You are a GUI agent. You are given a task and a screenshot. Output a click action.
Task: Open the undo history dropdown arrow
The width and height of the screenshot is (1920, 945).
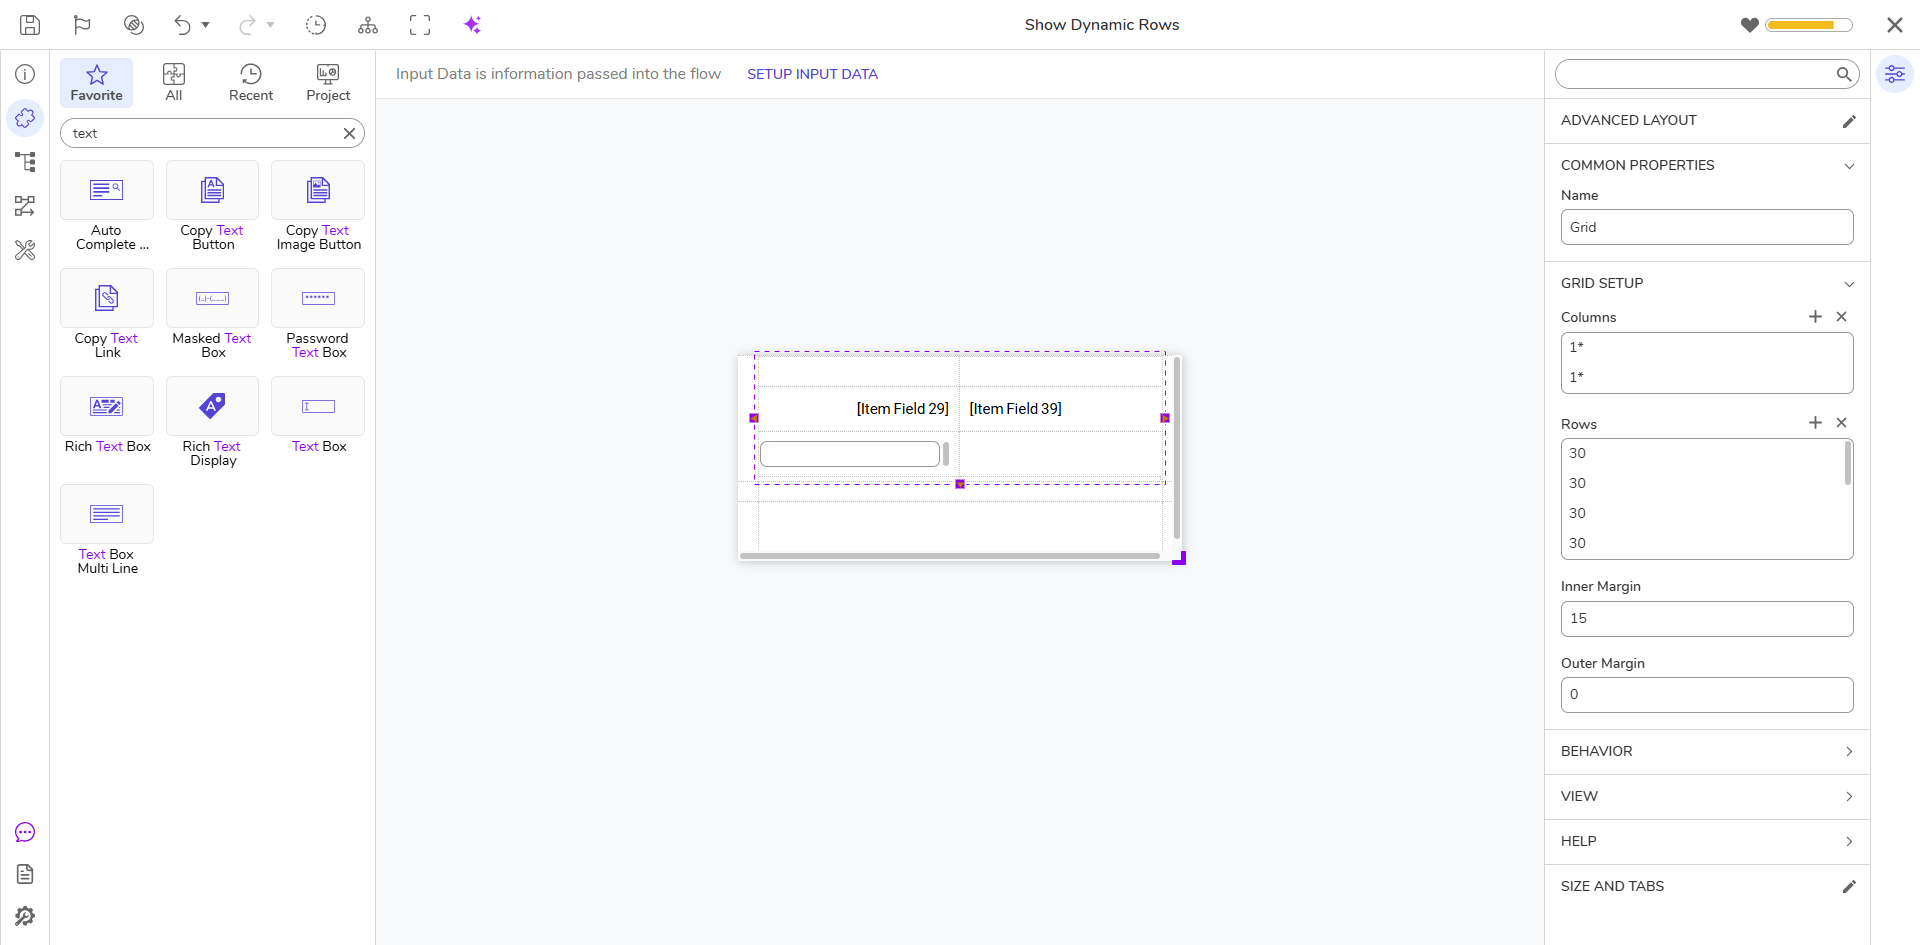click(x=206, y=25)
